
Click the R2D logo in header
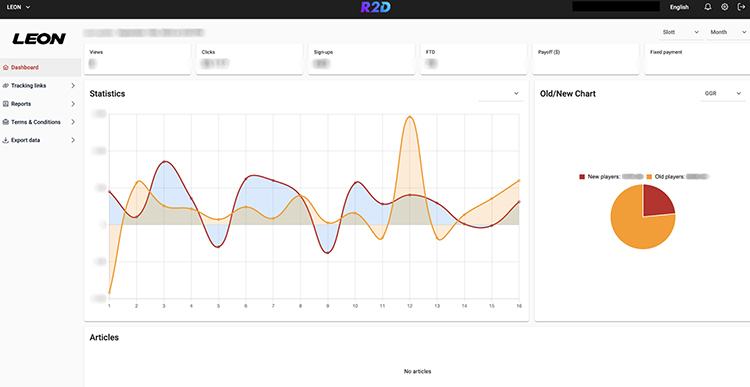(375, 7)
